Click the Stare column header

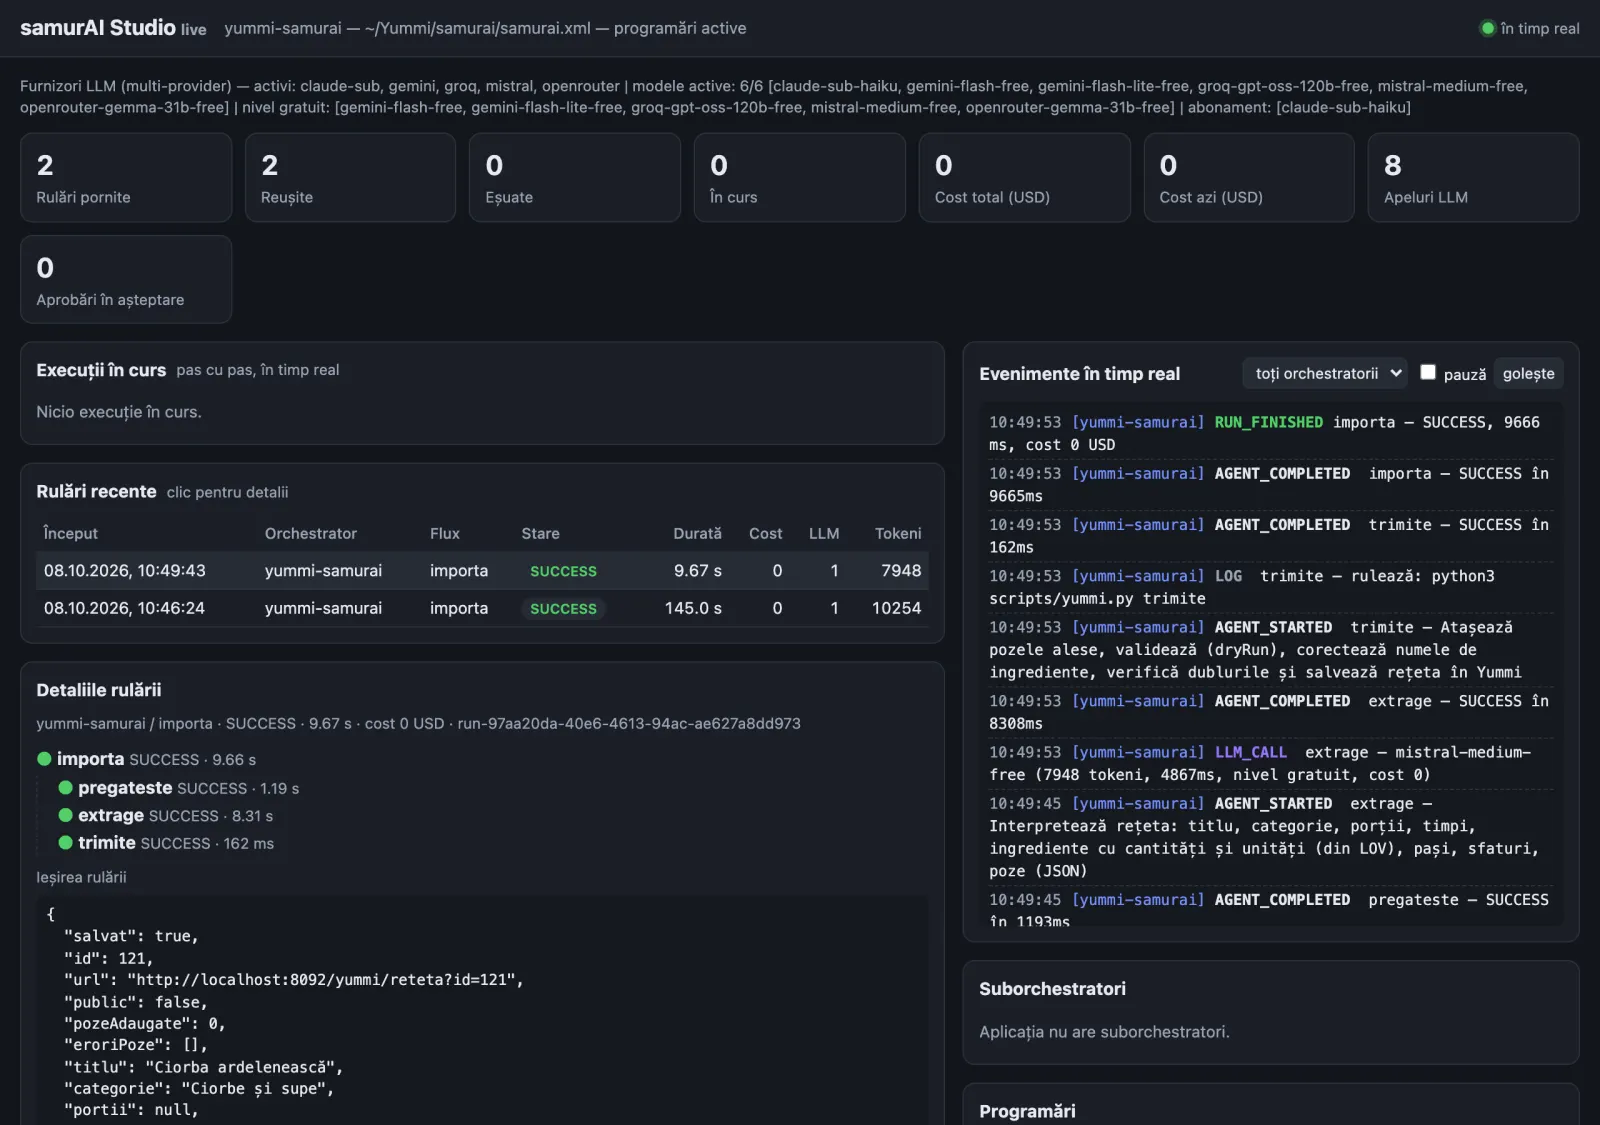pyautogui.click(x=540, y=534)
